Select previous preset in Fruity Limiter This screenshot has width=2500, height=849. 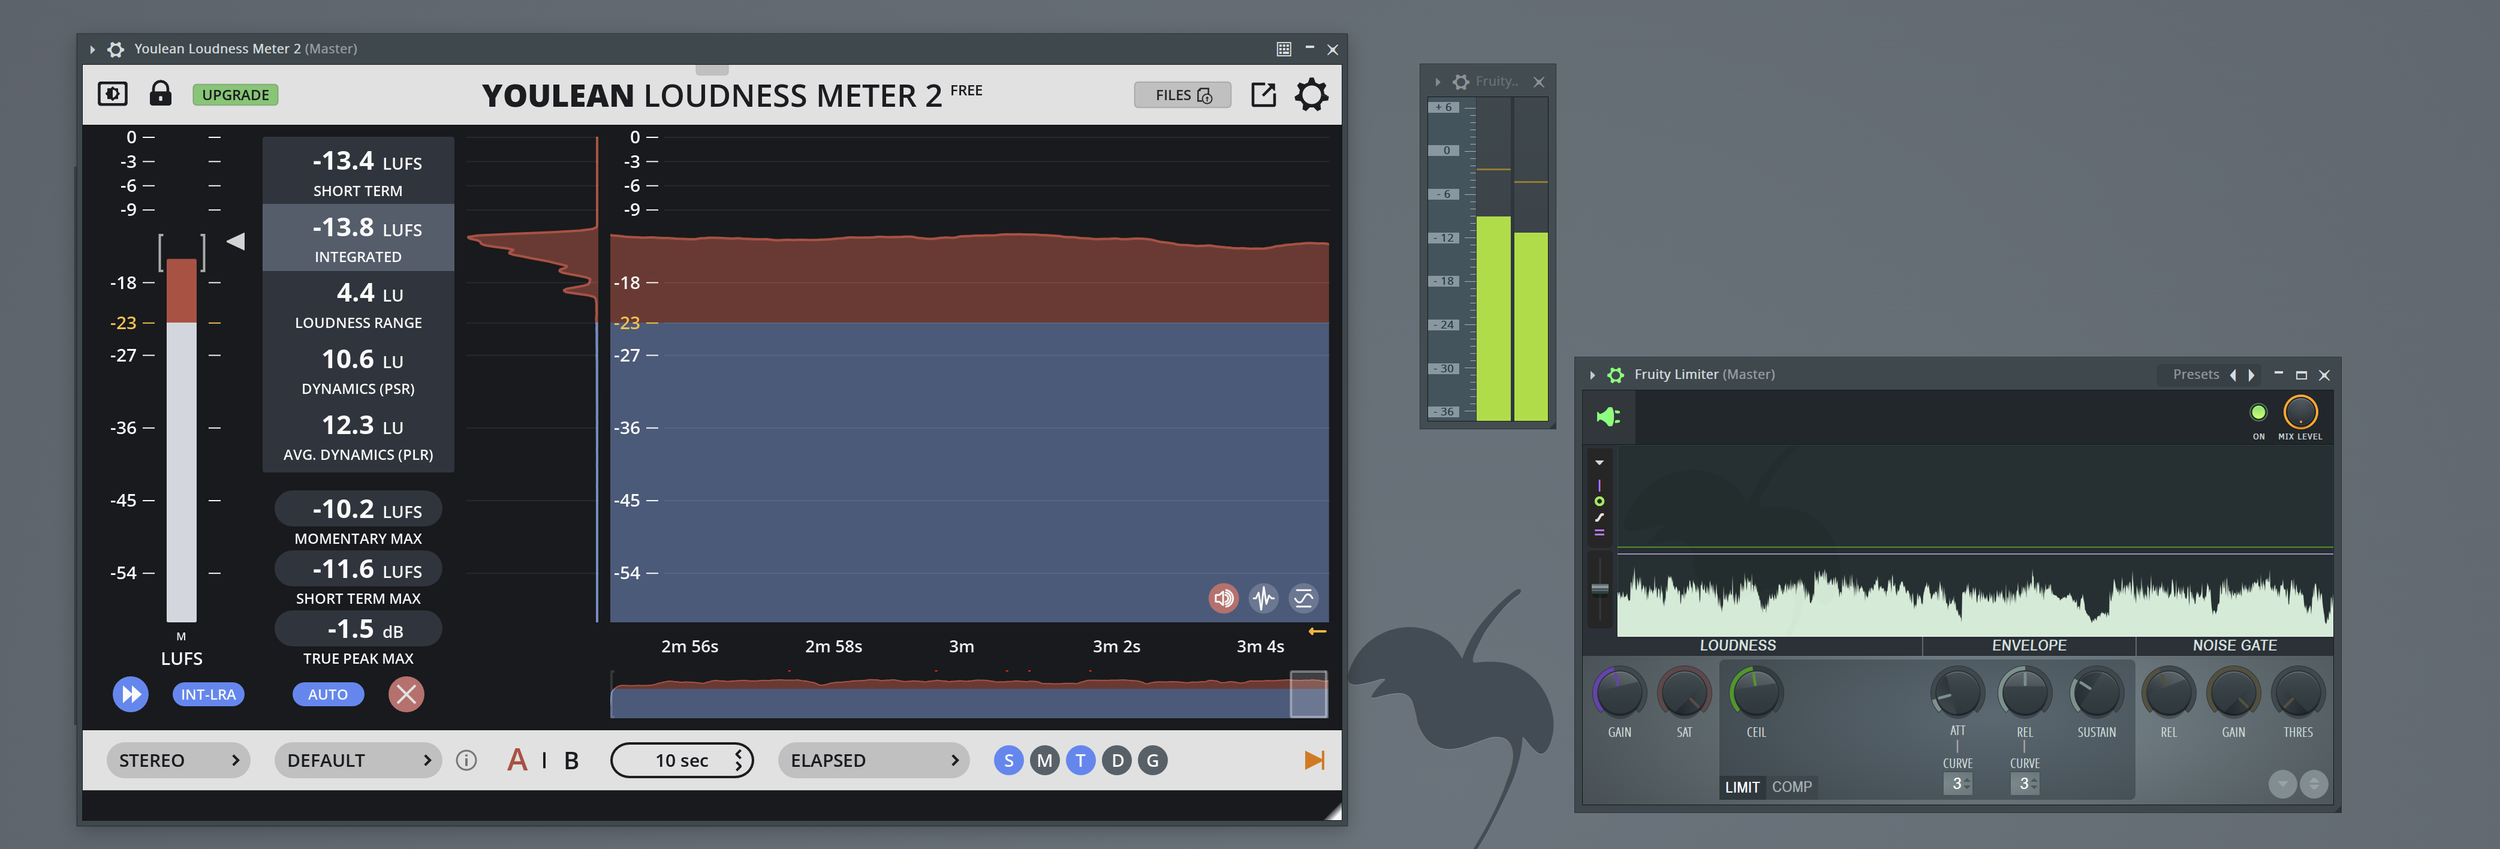pyautogui.click(x=2233, y=375)
